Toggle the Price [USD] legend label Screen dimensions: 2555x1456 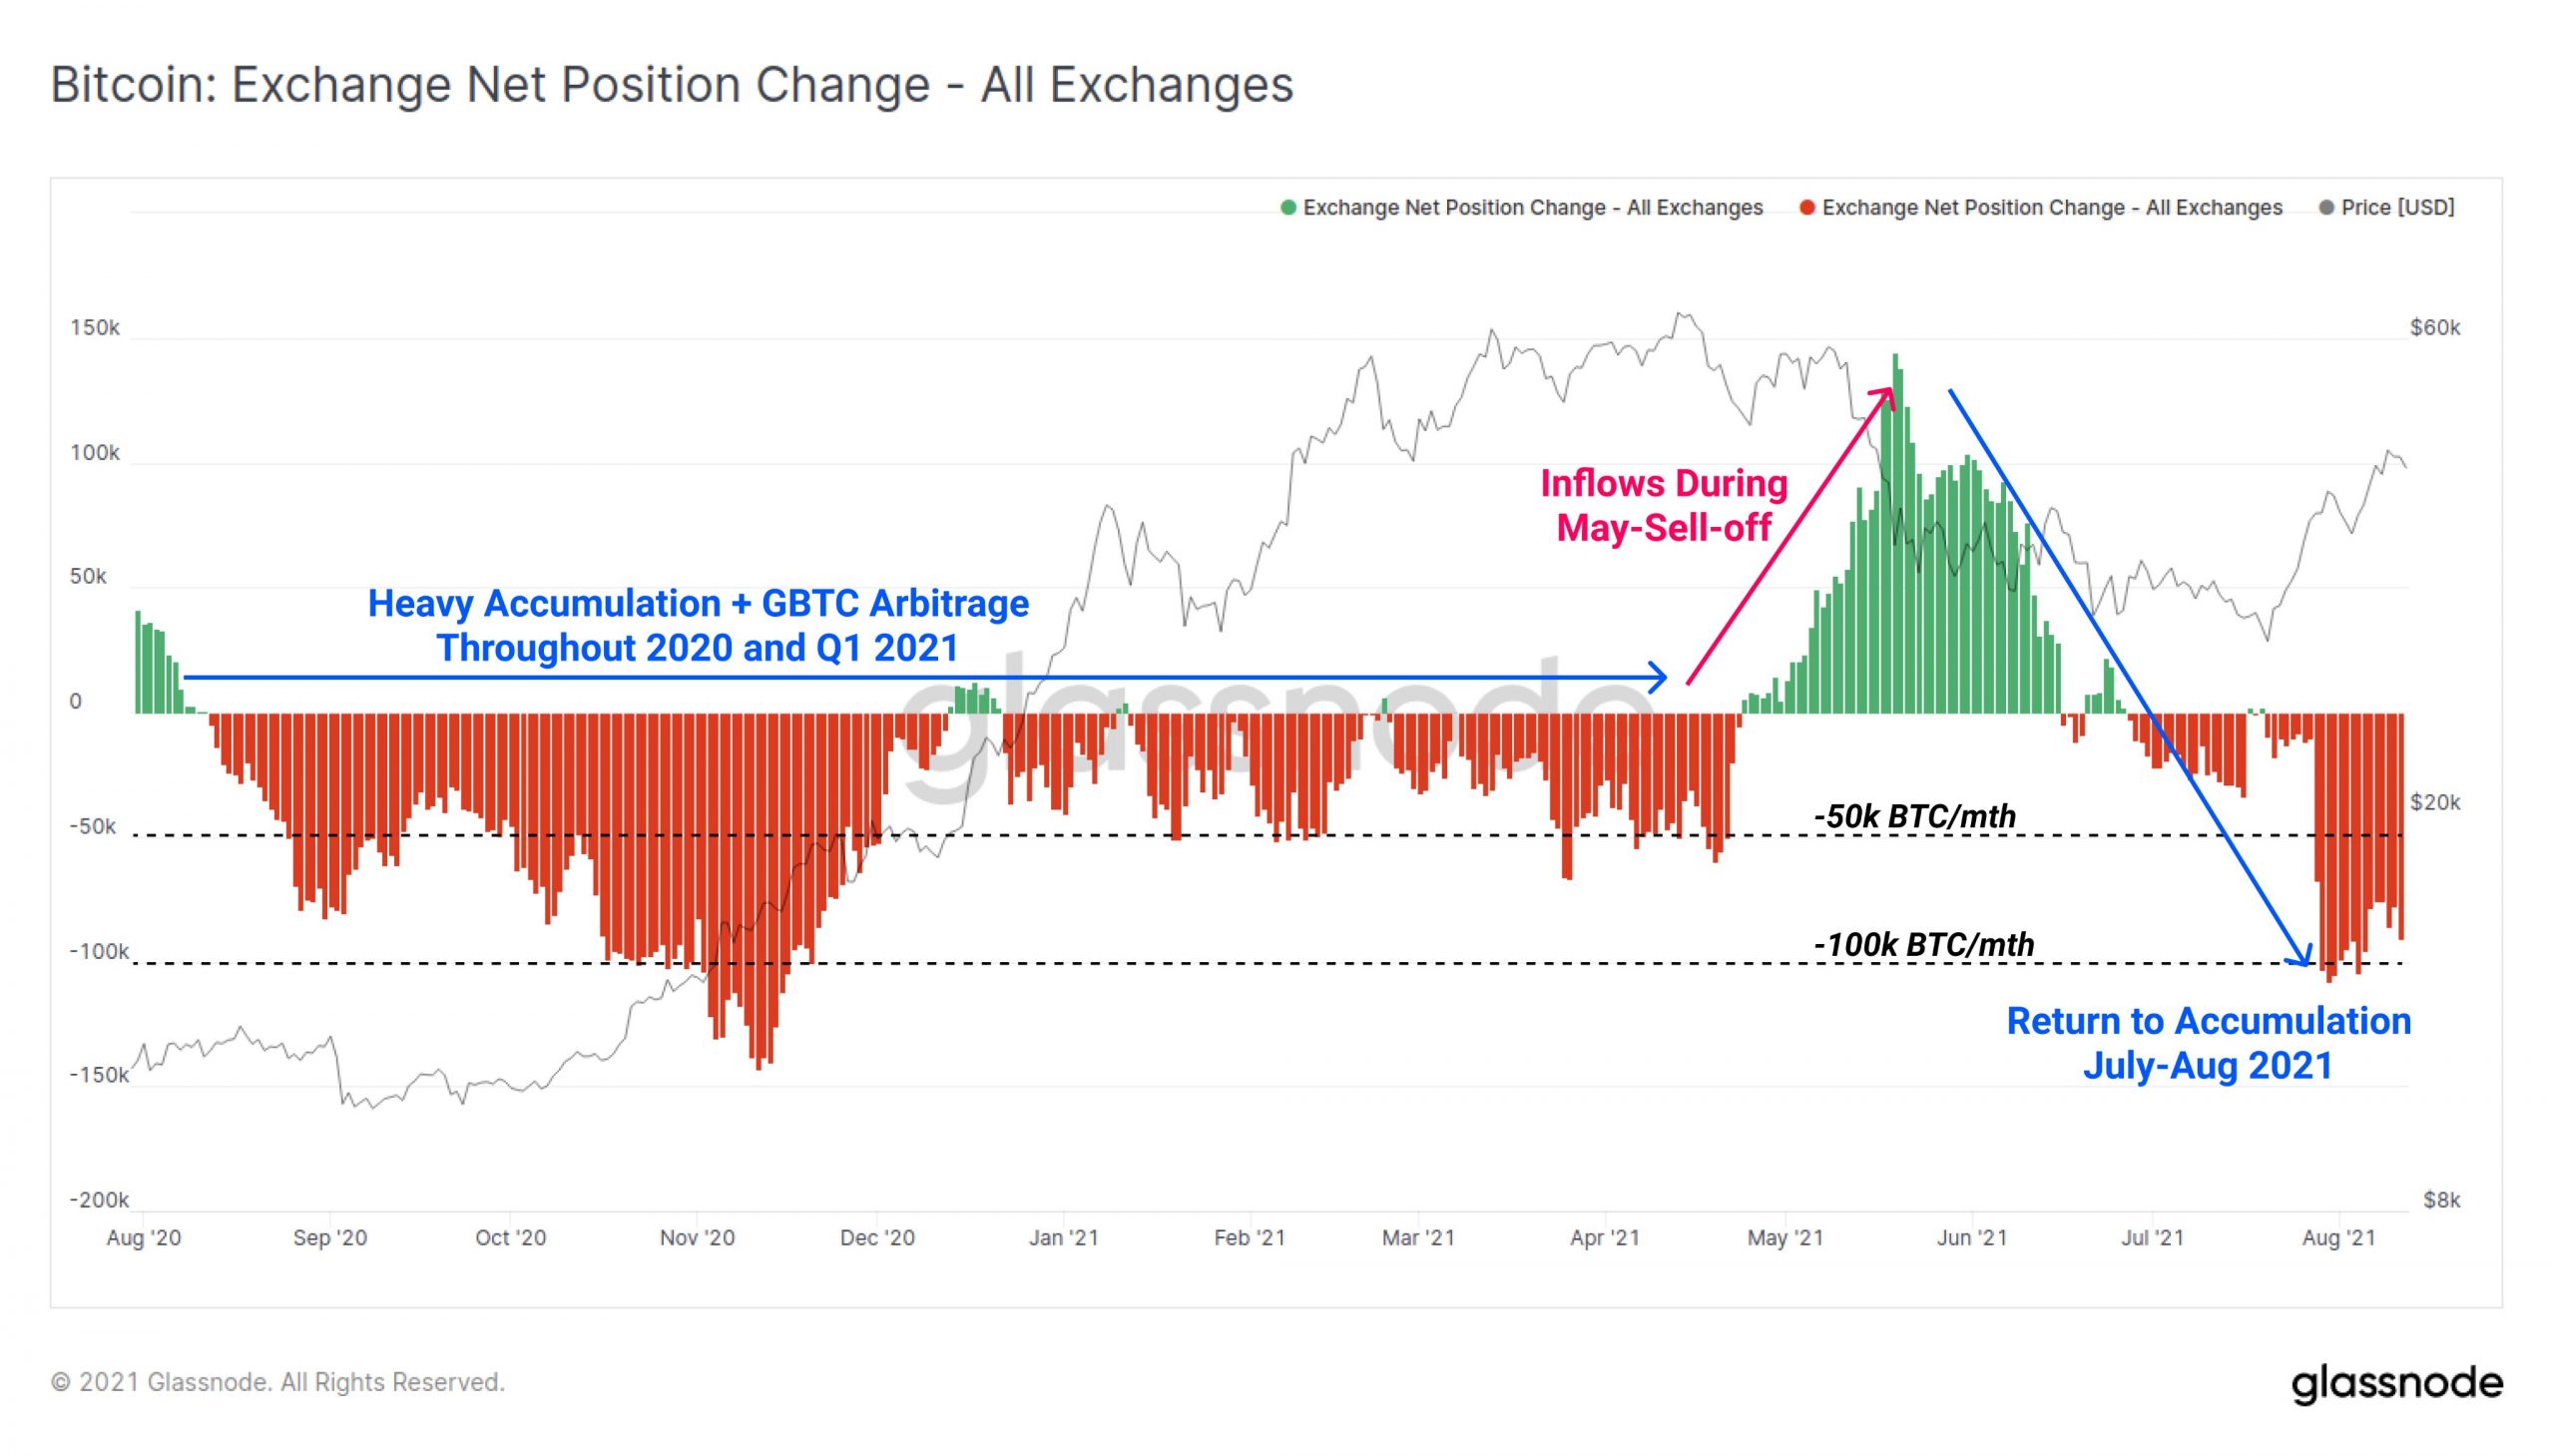(2397, 208)
